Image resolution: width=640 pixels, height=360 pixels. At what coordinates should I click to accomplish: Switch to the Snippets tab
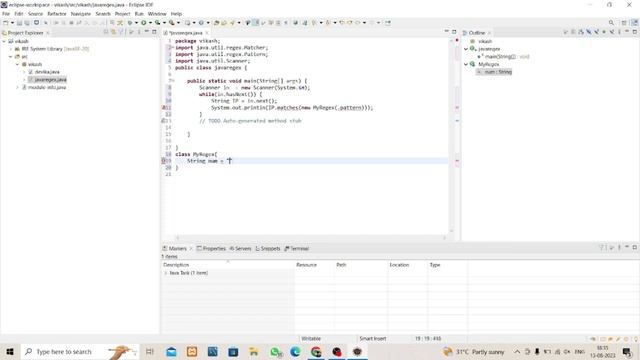pyautogui.click(x=268, y=248)
